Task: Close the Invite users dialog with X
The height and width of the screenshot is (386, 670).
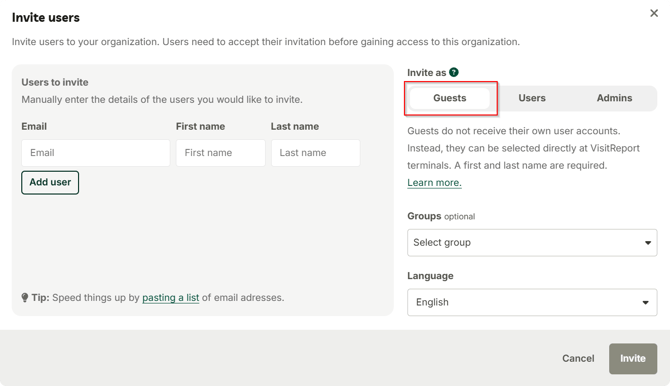Action: 654,13
